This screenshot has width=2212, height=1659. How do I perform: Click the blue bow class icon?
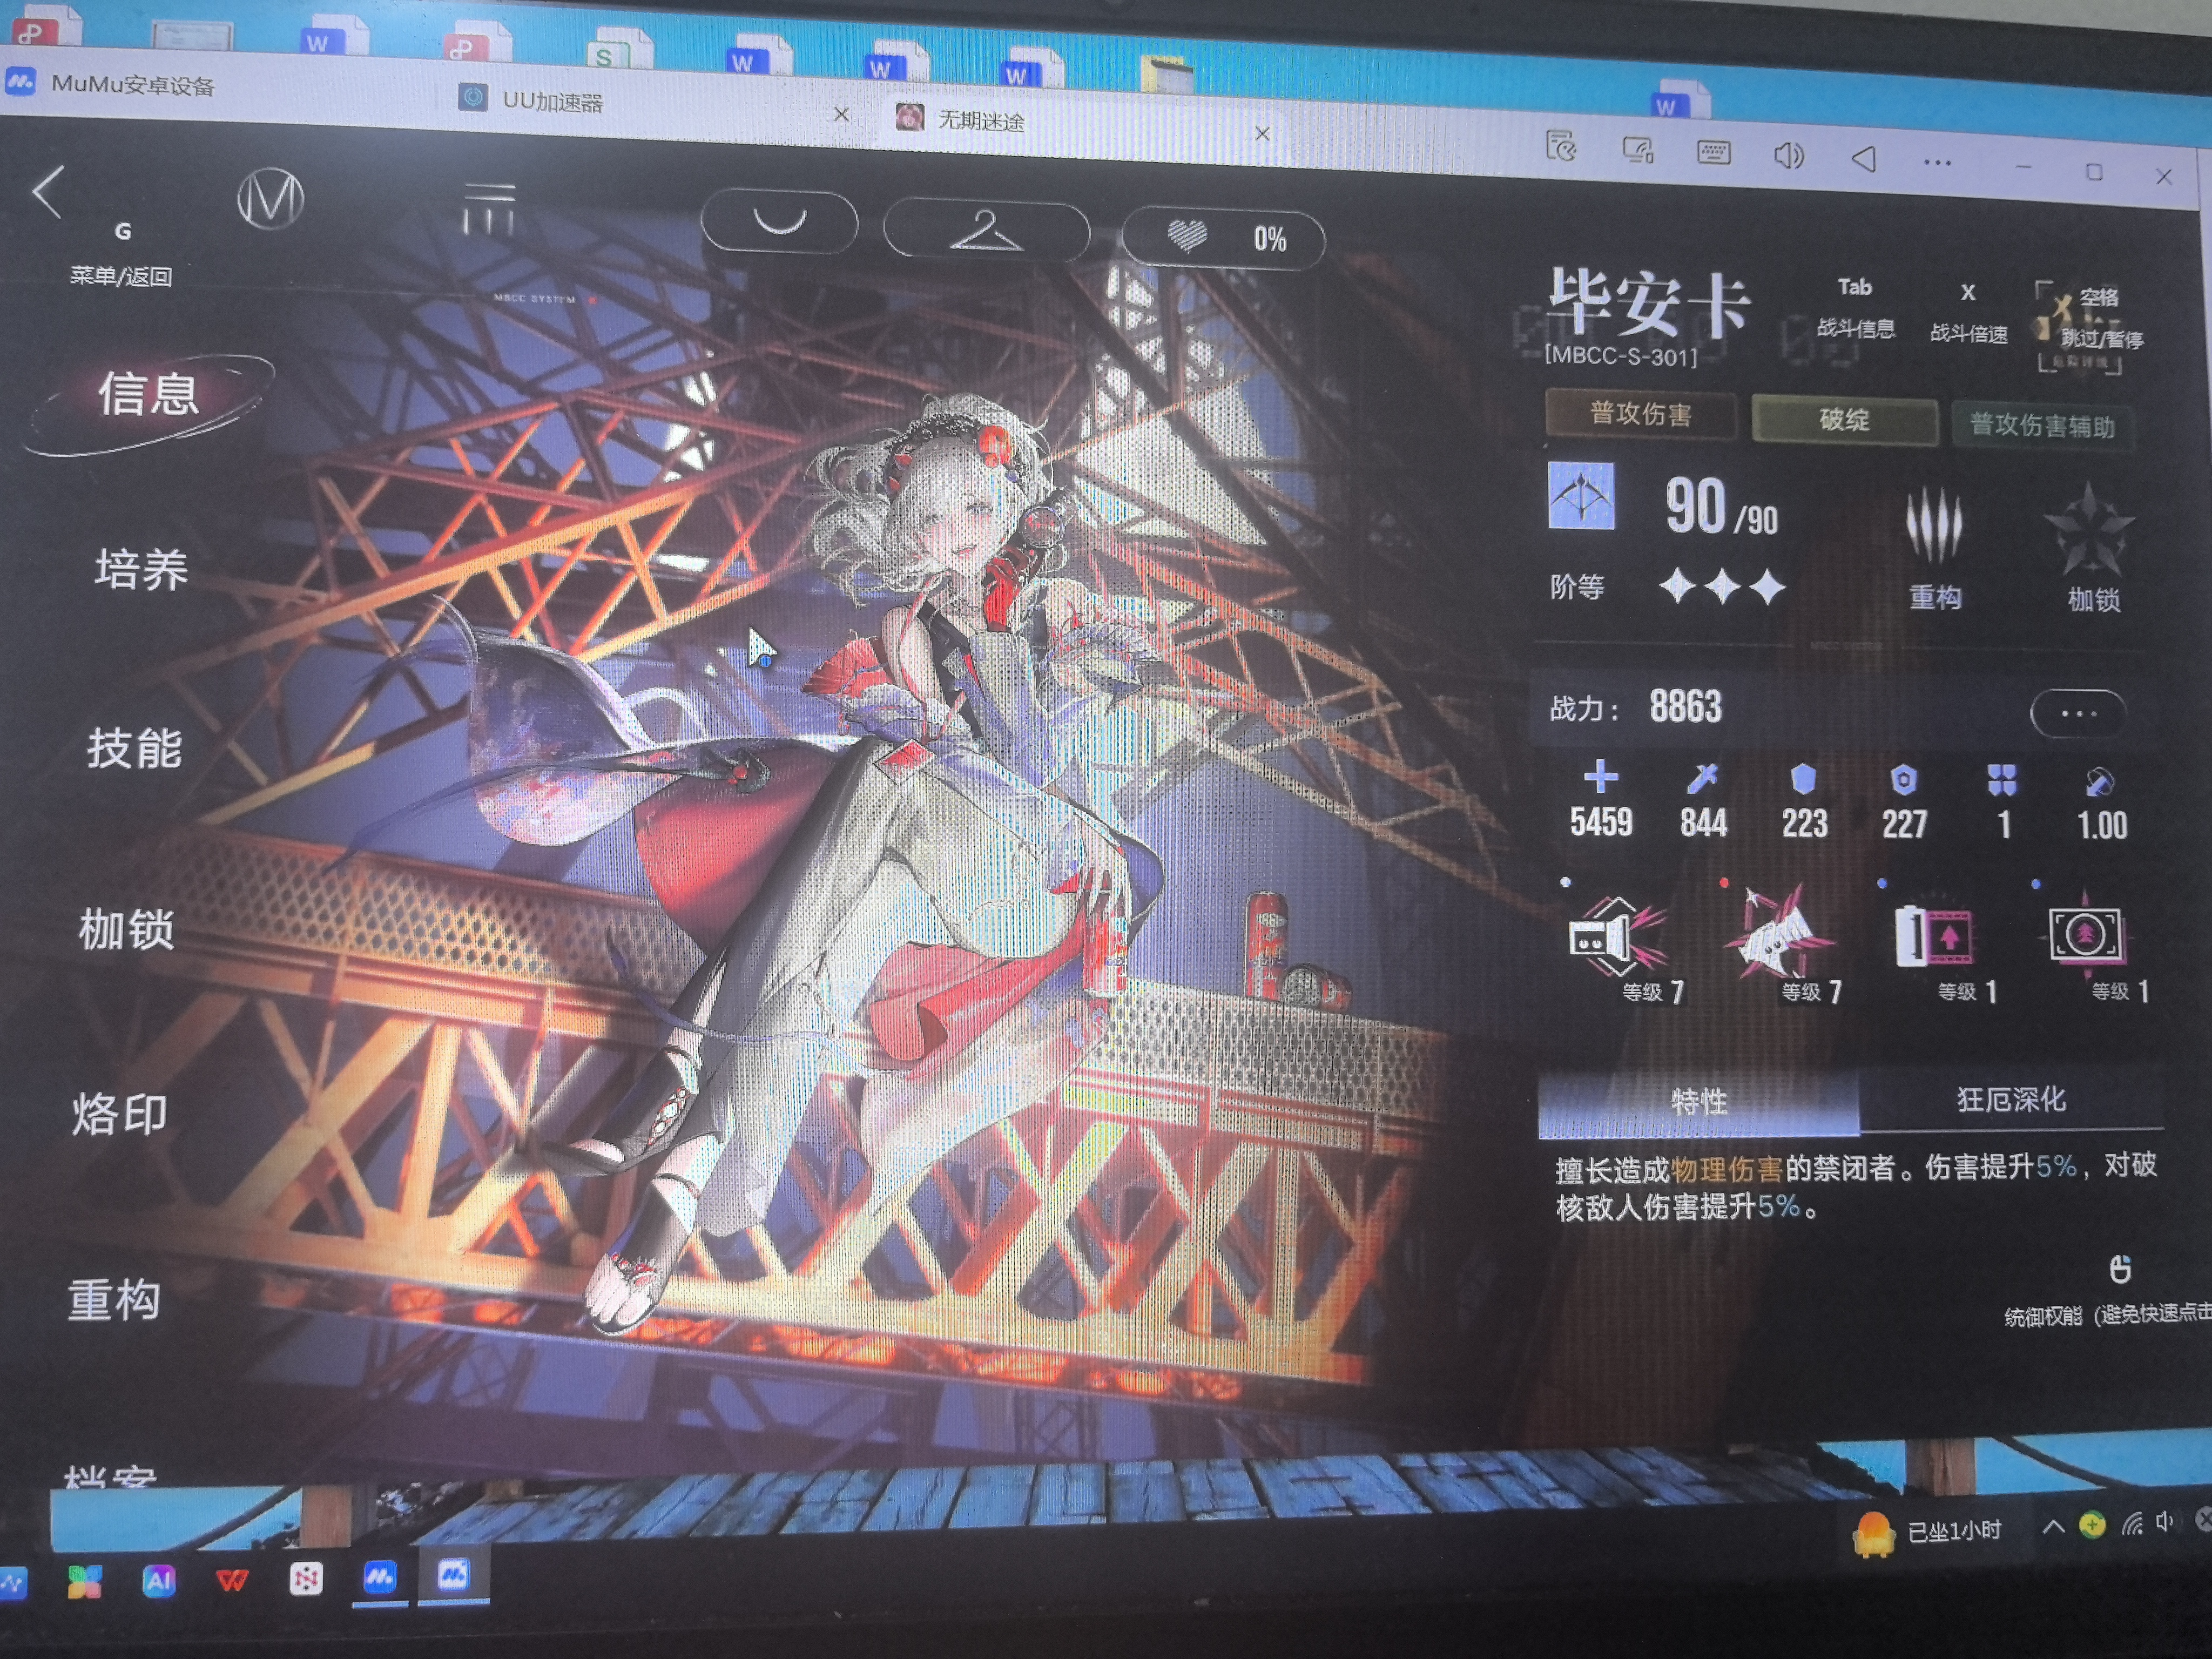1581,495
